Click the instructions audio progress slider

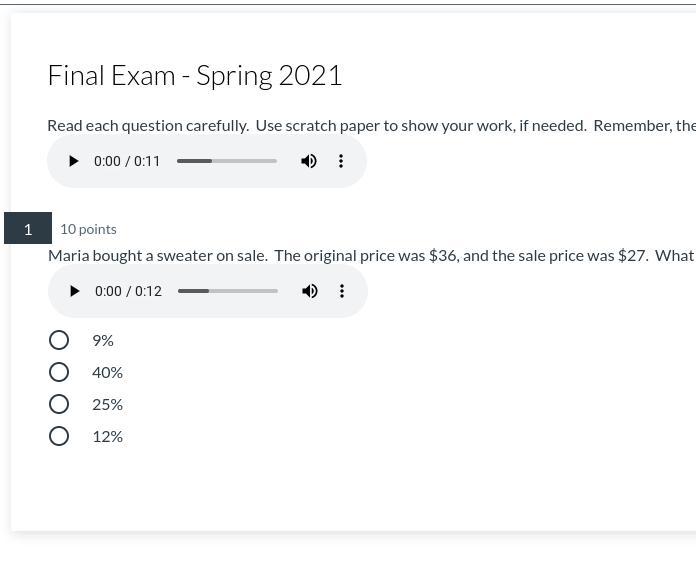coord(227,161)
